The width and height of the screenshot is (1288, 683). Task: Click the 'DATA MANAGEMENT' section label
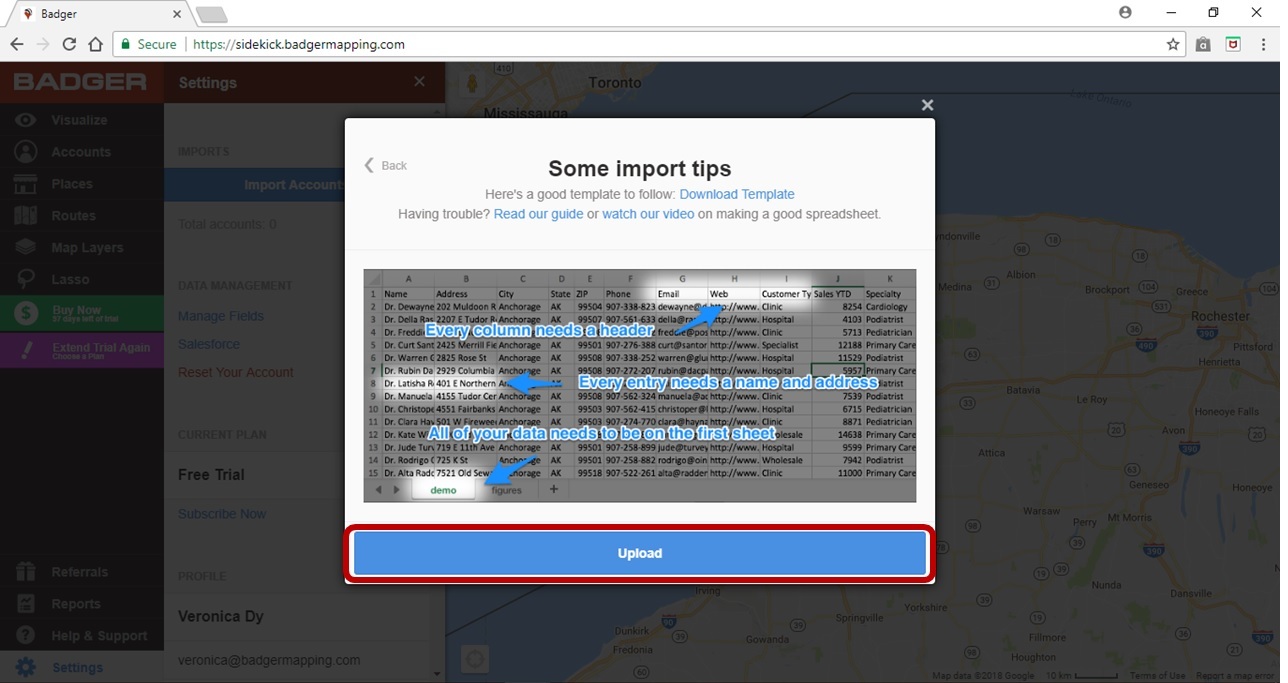tap(235, 286)
